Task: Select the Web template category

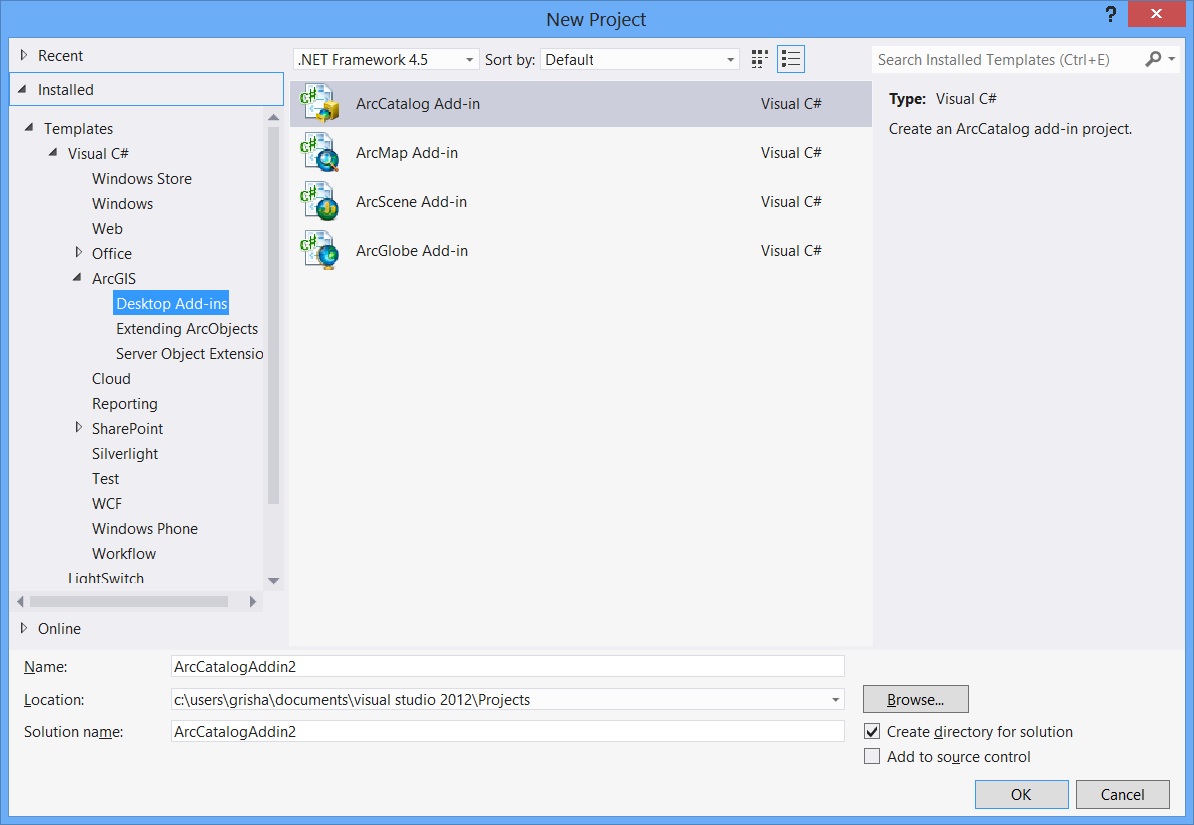Action: coord(107,229)
